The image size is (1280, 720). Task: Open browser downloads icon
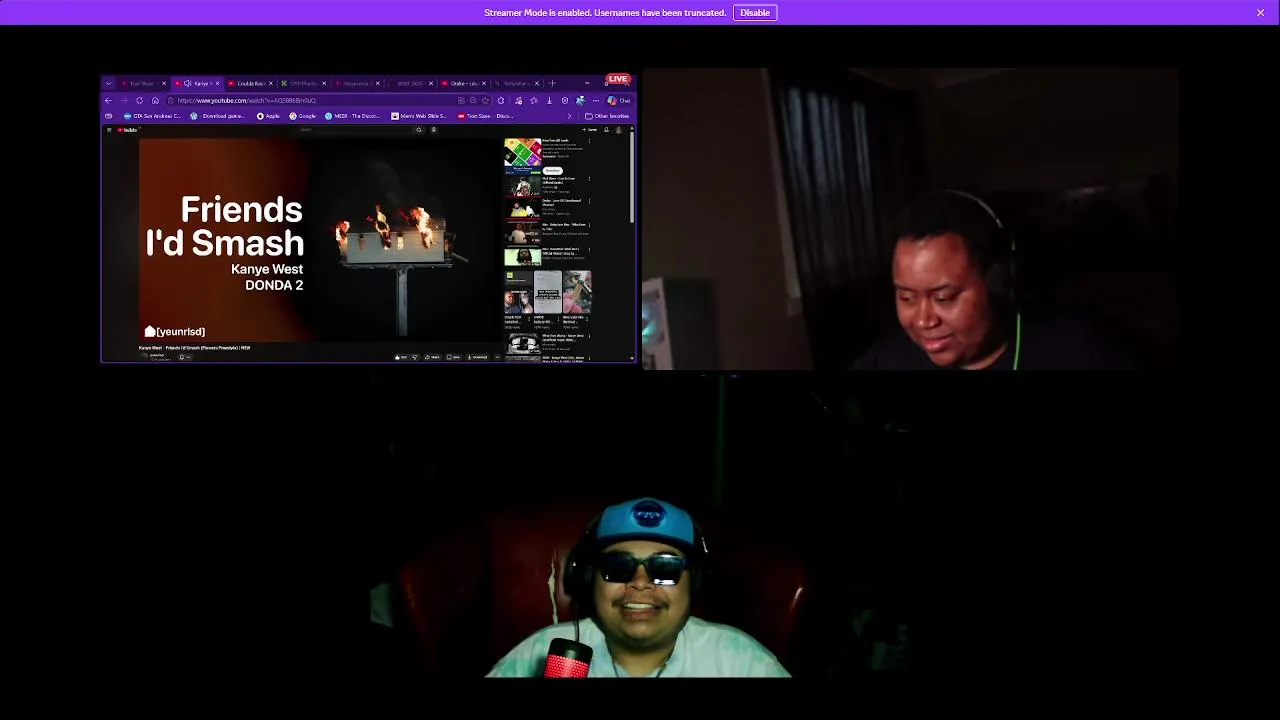pyautogui.click(x=549, y=100)
